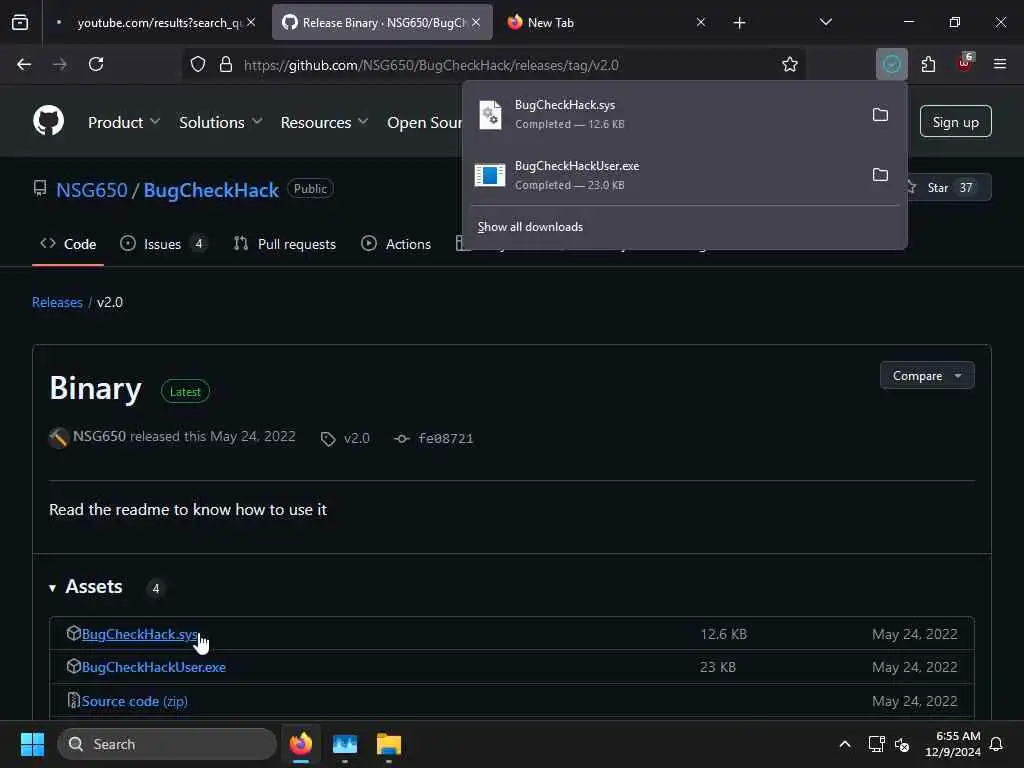Click the site security padlock icon
This screenshot has width=1024, height=768.
(x=226, y=65)
